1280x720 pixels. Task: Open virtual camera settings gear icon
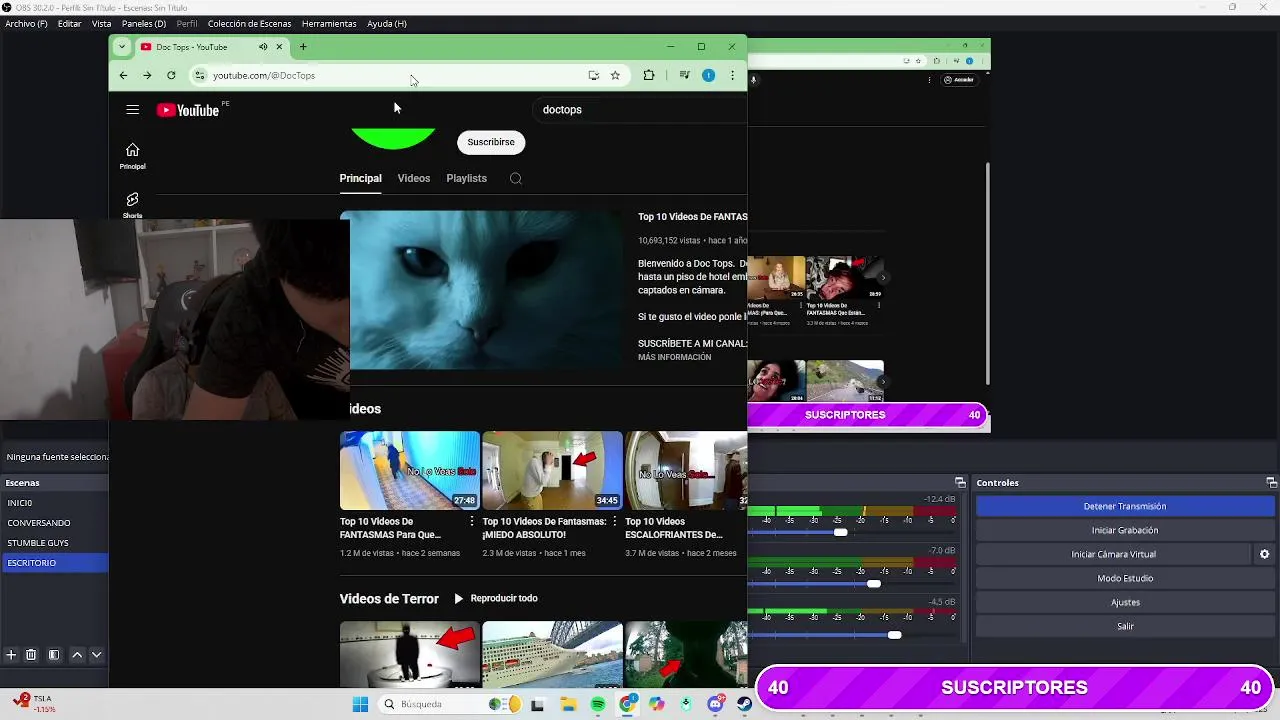coord(1264,554)
